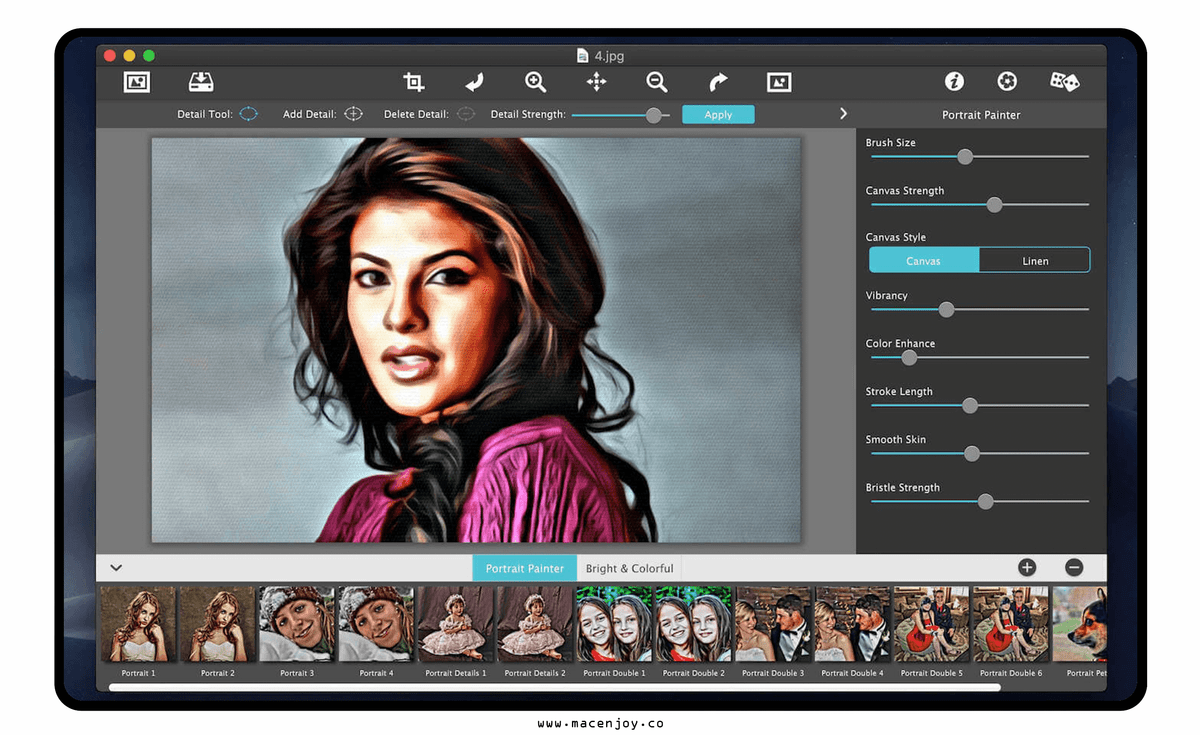Activate the Detail Tool oval icon
The image size is (1200, 735).
coord(248,114)
